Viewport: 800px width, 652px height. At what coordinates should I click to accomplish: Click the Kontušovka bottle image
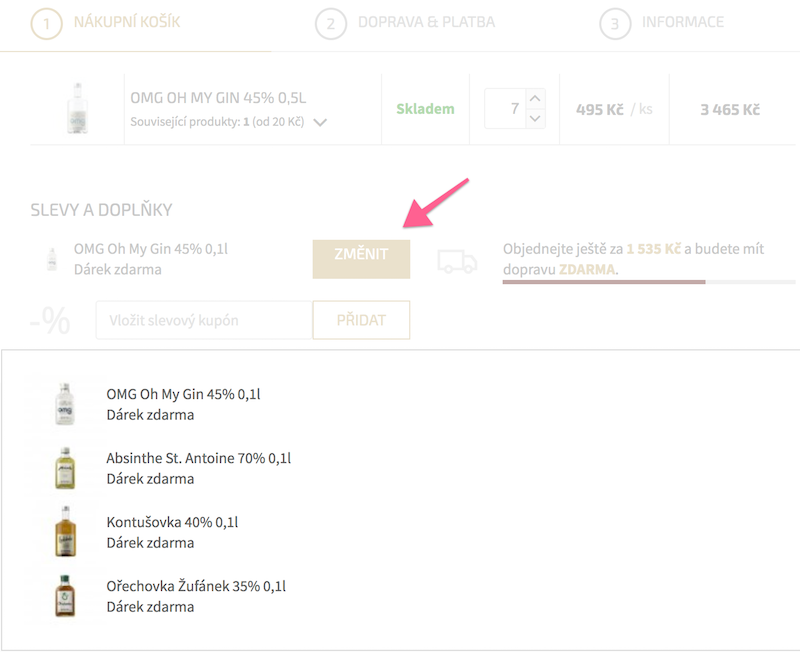65,532
